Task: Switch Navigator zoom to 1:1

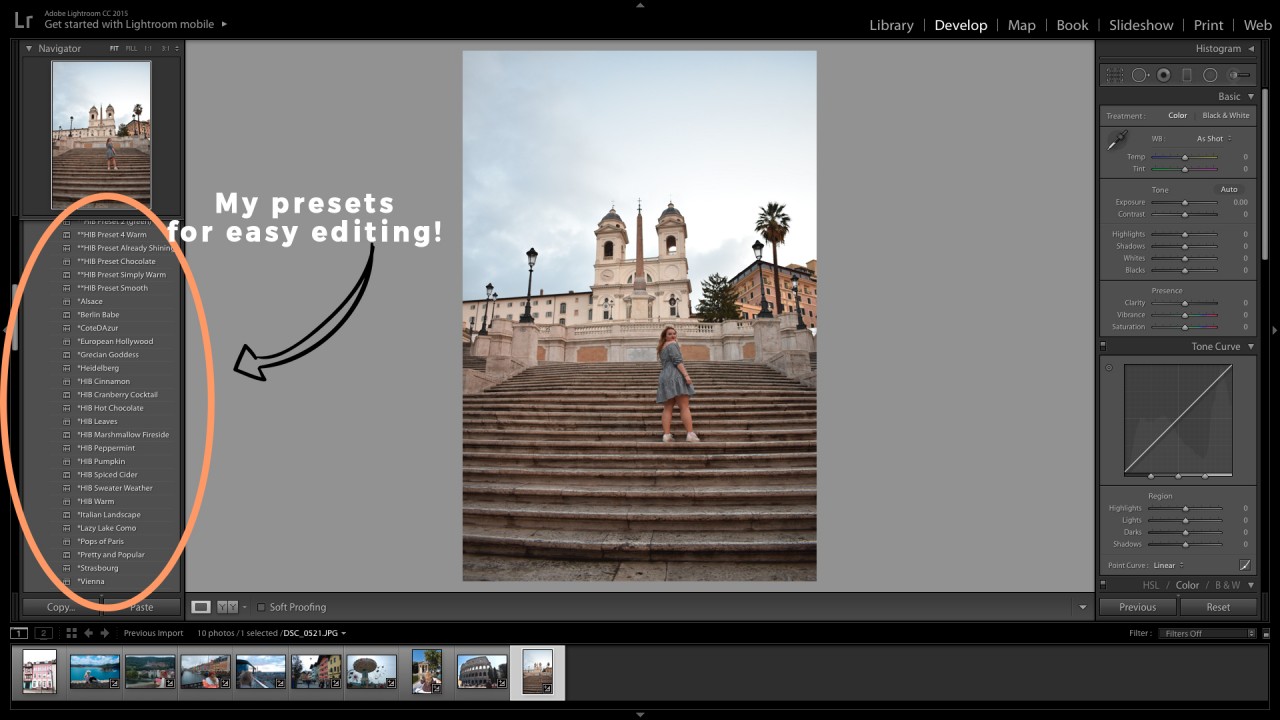Action: click(x=148, y=48)
